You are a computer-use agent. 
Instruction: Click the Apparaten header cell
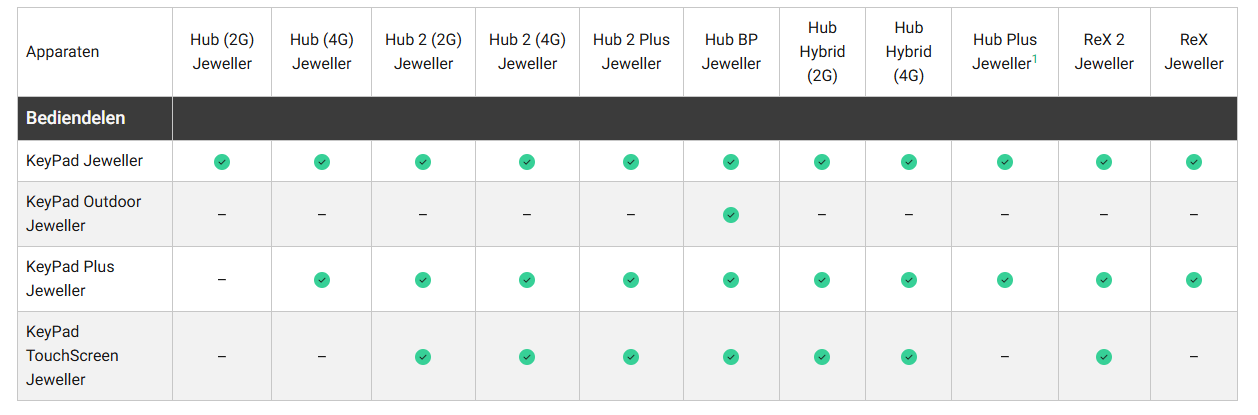click(x=62, y=52)
